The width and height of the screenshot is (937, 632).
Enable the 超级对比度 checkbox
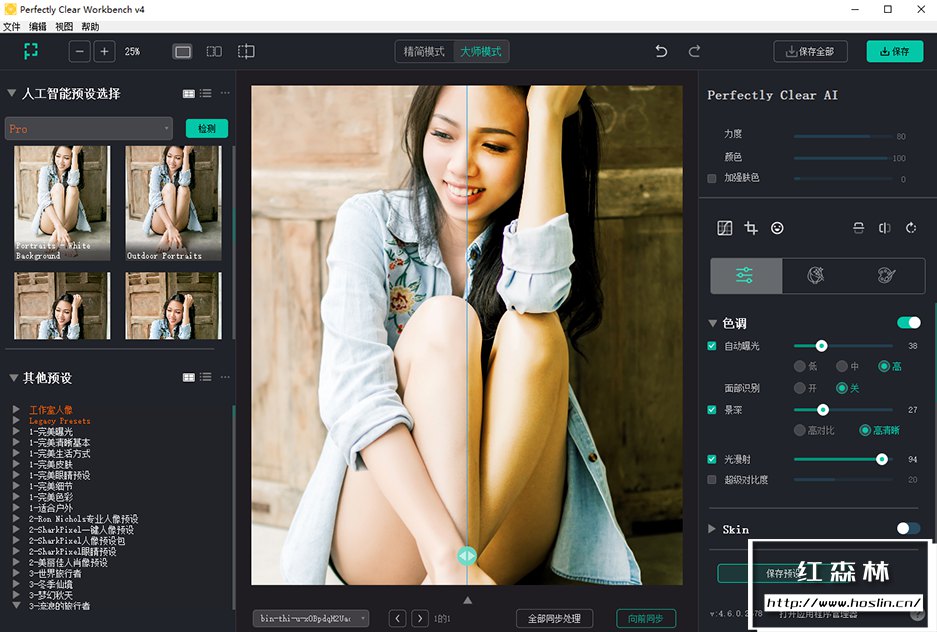click(712, 480)
